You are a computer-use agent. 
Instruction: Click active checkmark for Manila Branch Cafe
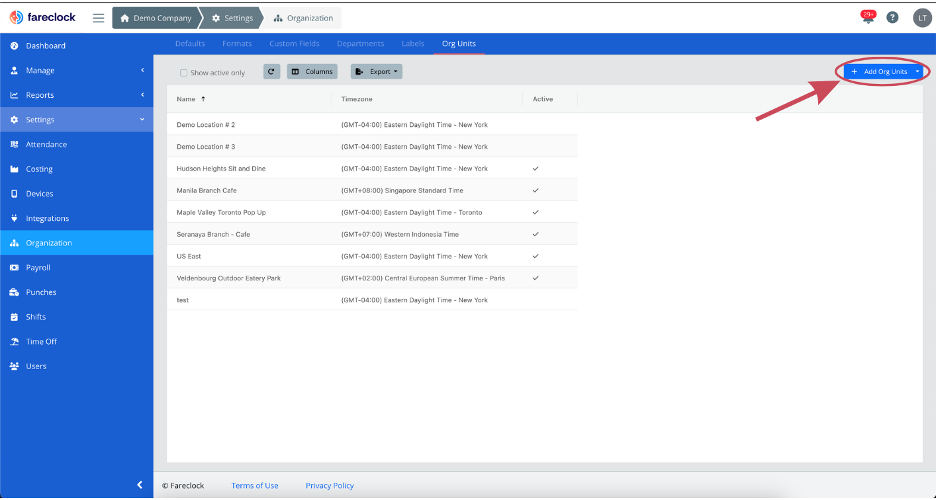point(535,190)
